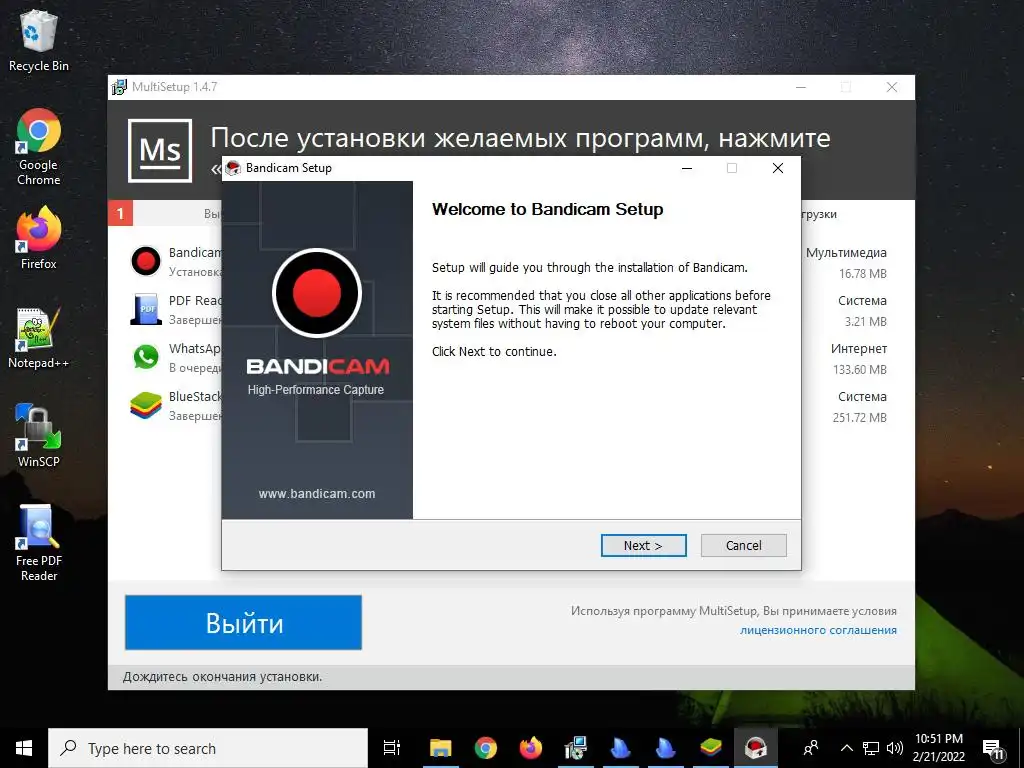
Task: Click the Bandicam icon in MultiSetup list
Action: click(x=146, y=261)
